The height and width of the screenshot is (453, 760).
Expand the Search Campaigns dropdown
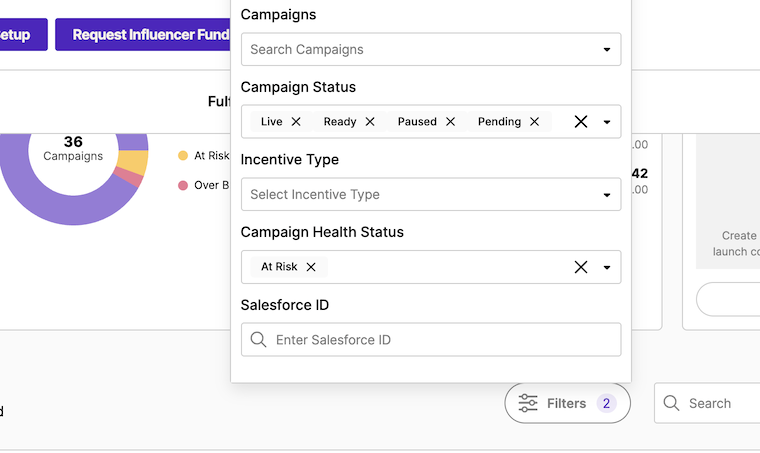pos(606,50)
